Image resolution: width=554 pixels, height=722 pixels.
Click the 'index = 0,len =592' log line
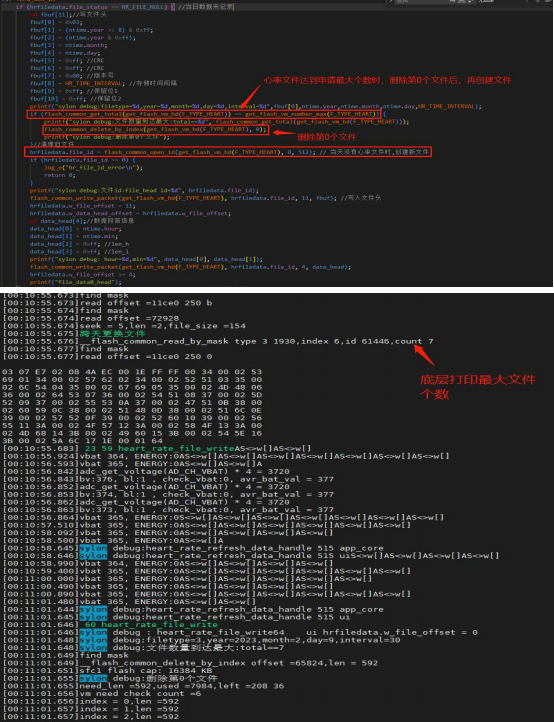91,701
